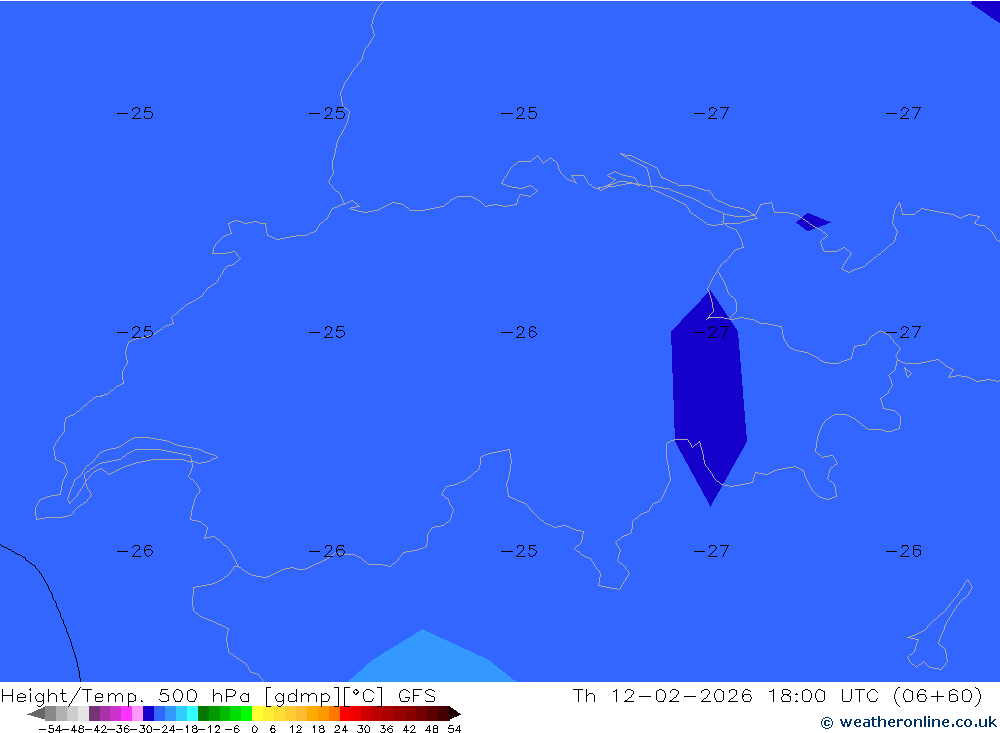This screenshot has height=733, width=1000.
Task: Click the bright yellow legend swatch at 0
Action: (x=258, y=713)
